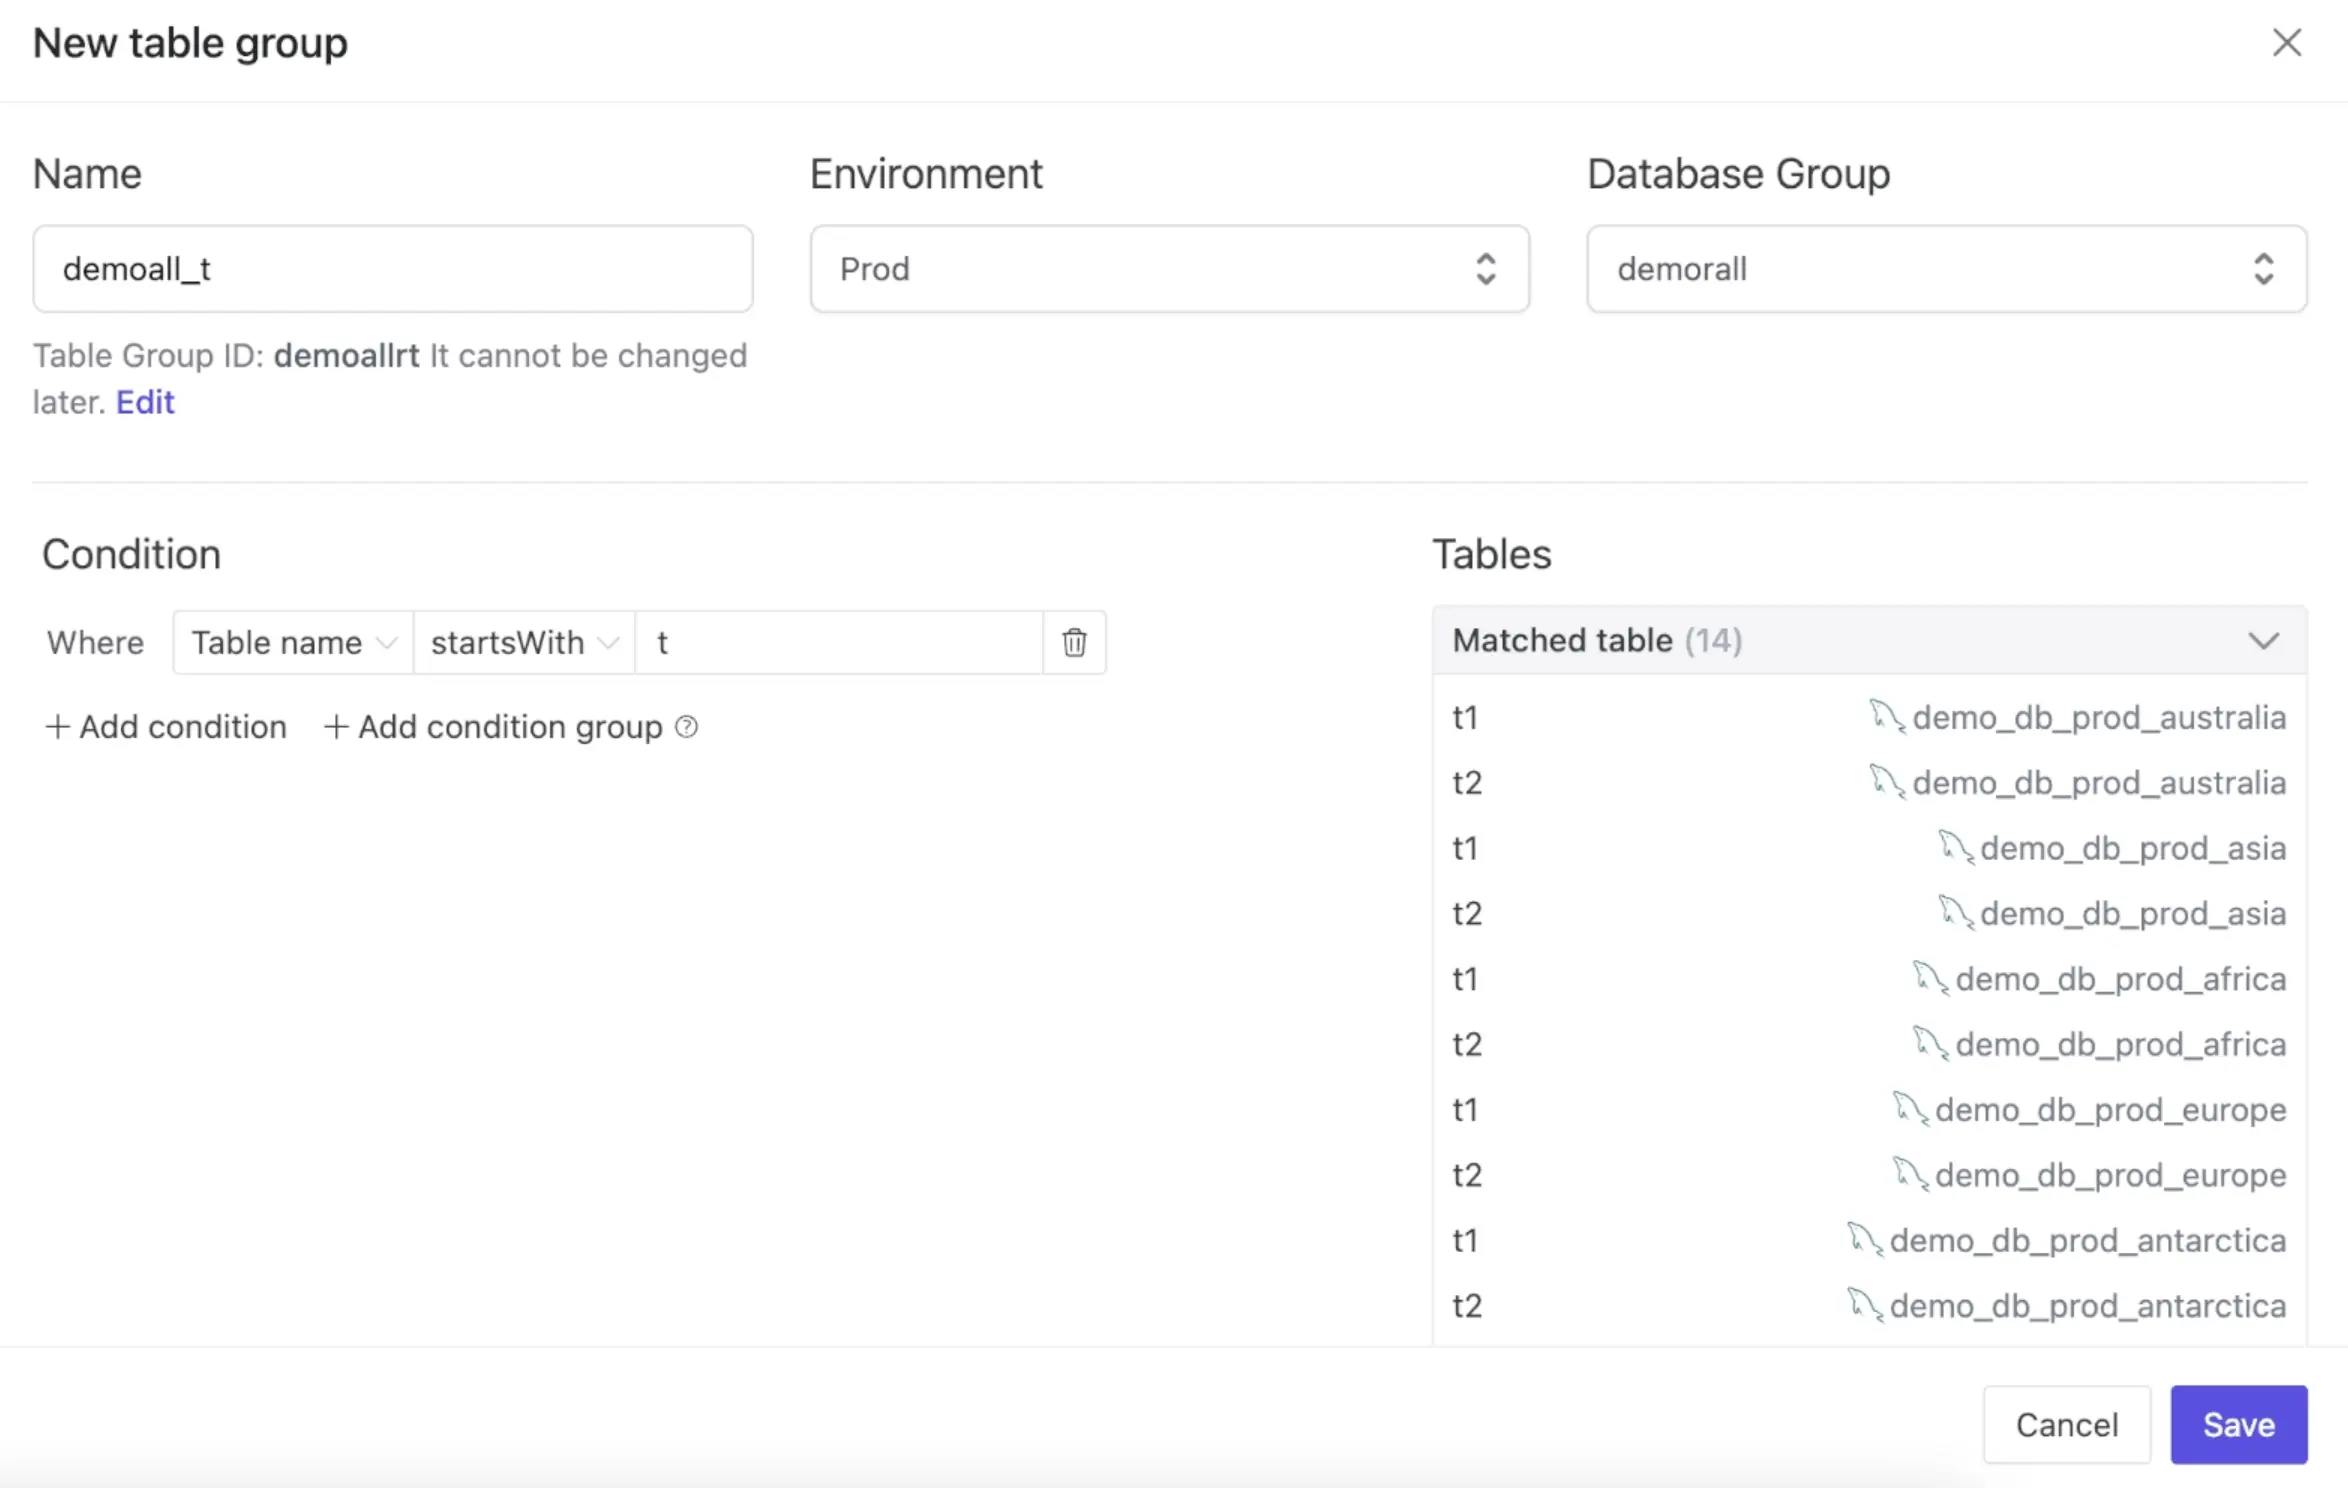Click MySQL icon for first demo_db_prod_australia row
Image resolution: width=2348 pixels, height=1488 pixels.
[1887, 717]
